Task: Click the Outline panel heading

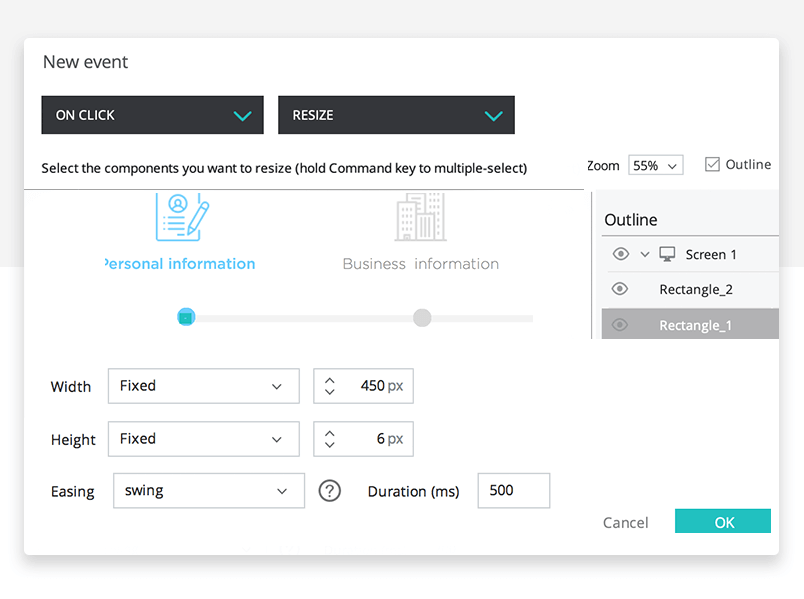Action: 631,219
